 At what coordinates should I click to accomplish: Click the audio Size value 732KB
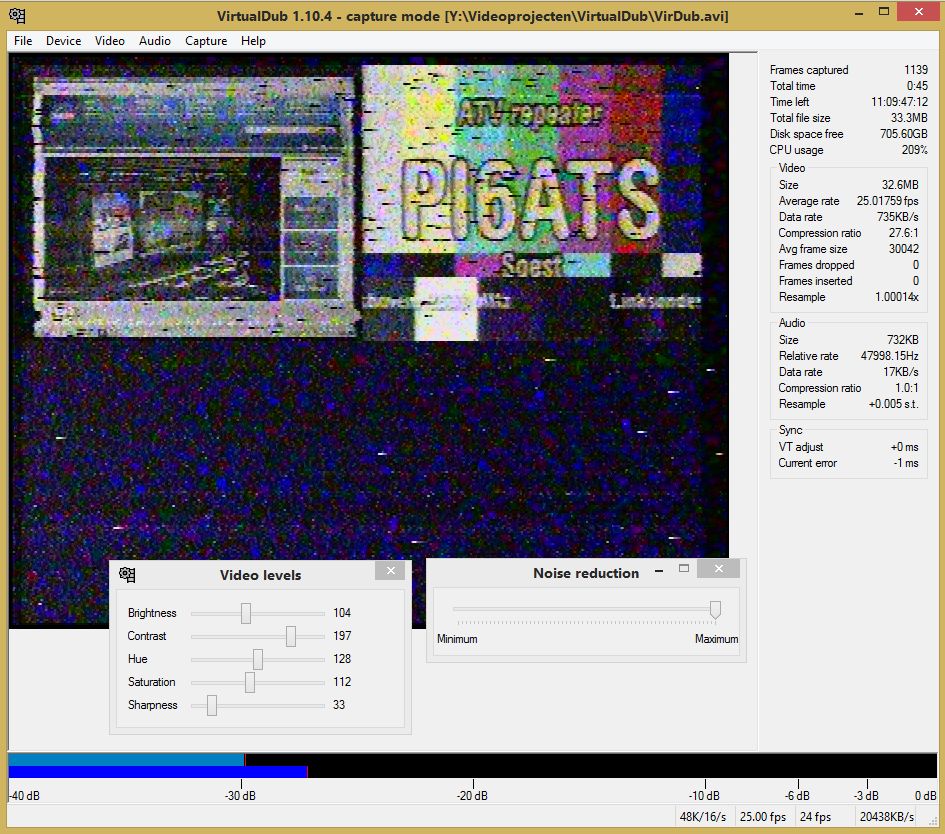902,340
